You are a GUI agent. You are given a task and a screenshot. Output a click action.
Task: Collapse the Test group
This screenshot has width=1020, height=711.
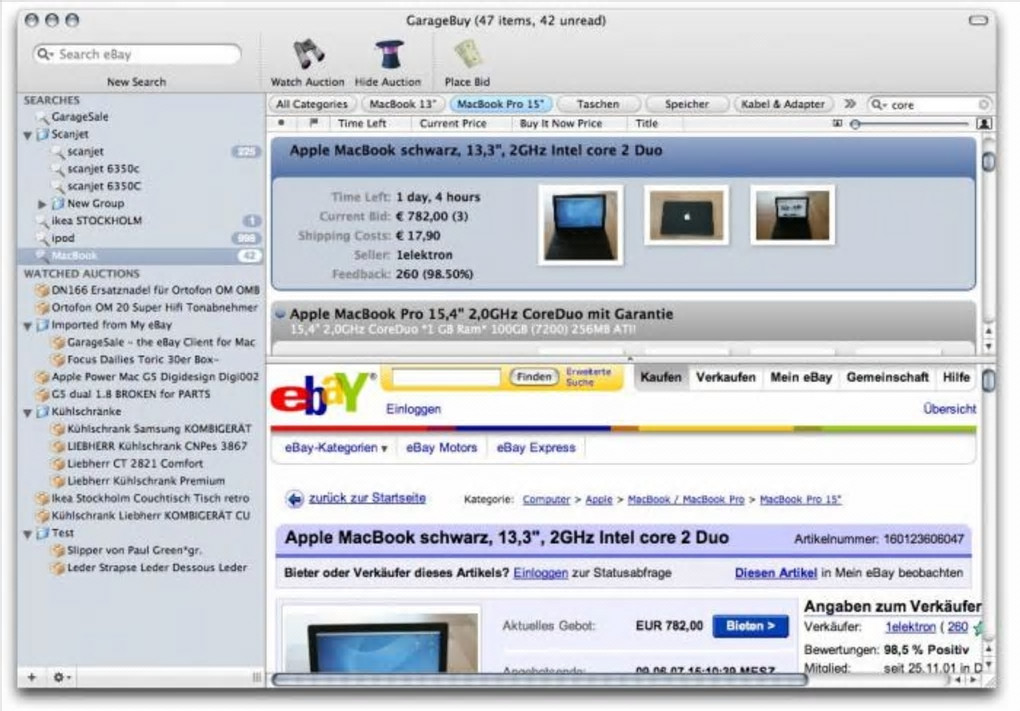click(28, 533)
